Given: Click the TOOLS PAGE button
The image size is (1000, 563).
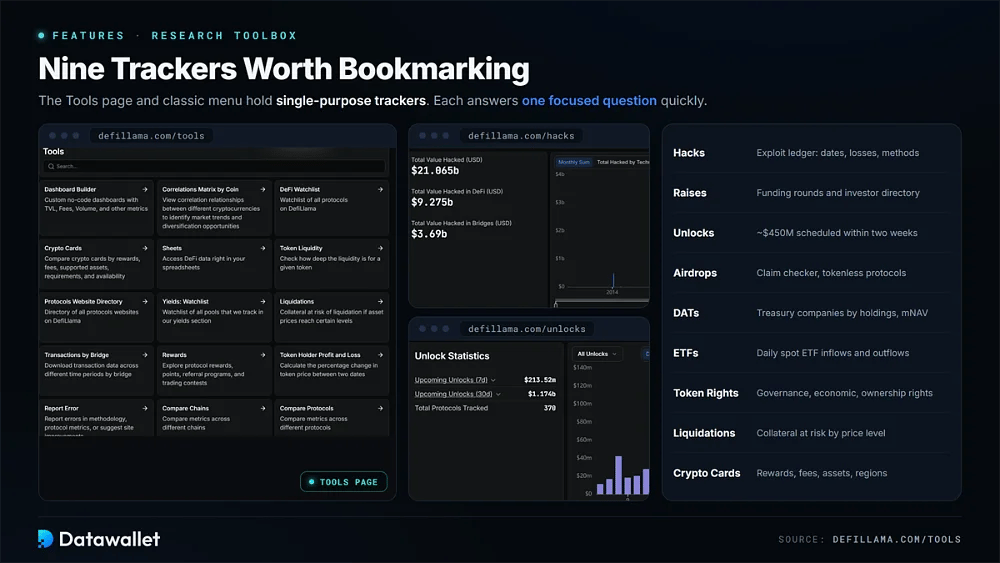Looking at the screenshot, I should 344,482.
